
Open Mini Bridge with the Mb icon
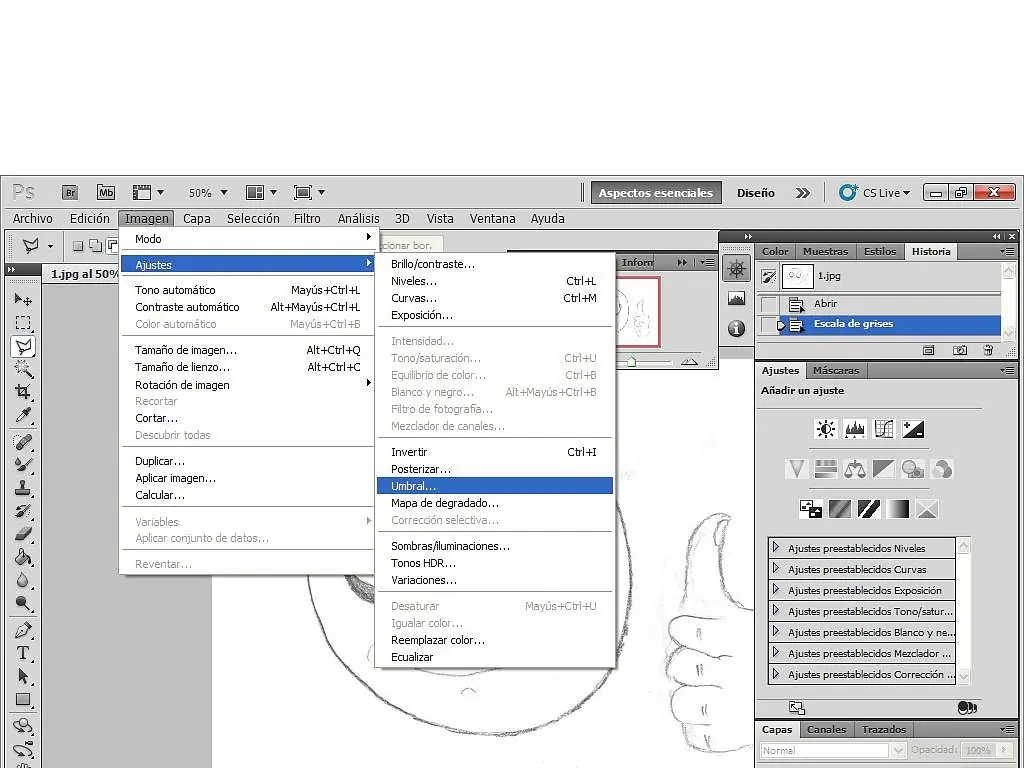[106, 193]
